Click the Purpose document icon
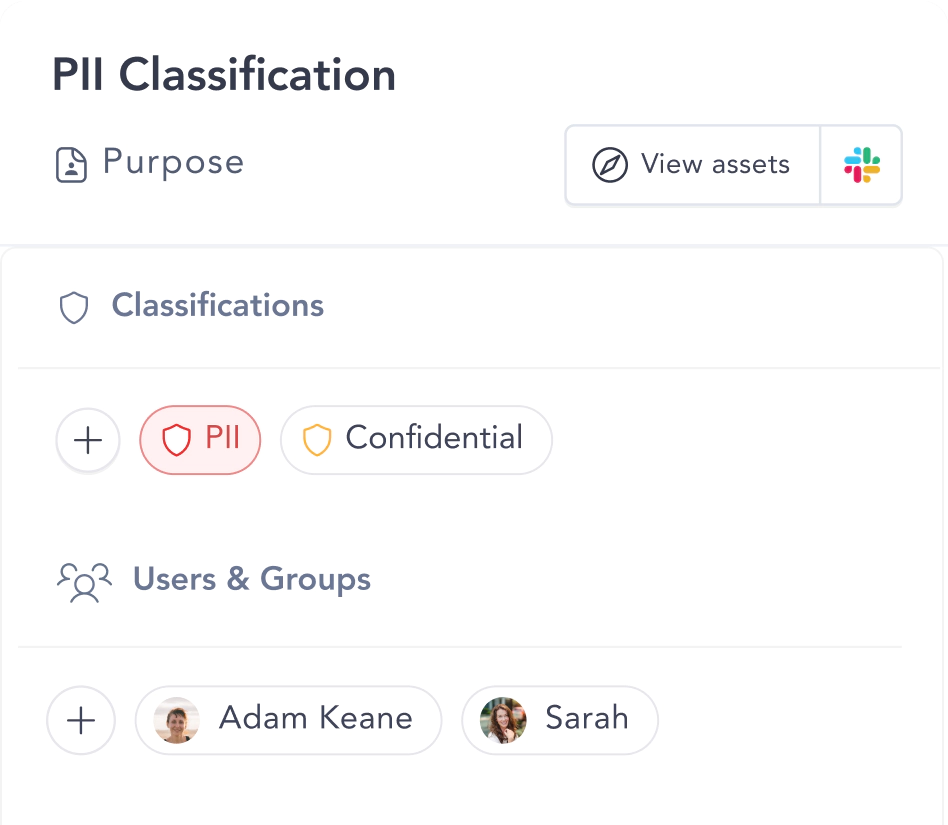 (x=71, y=164)
